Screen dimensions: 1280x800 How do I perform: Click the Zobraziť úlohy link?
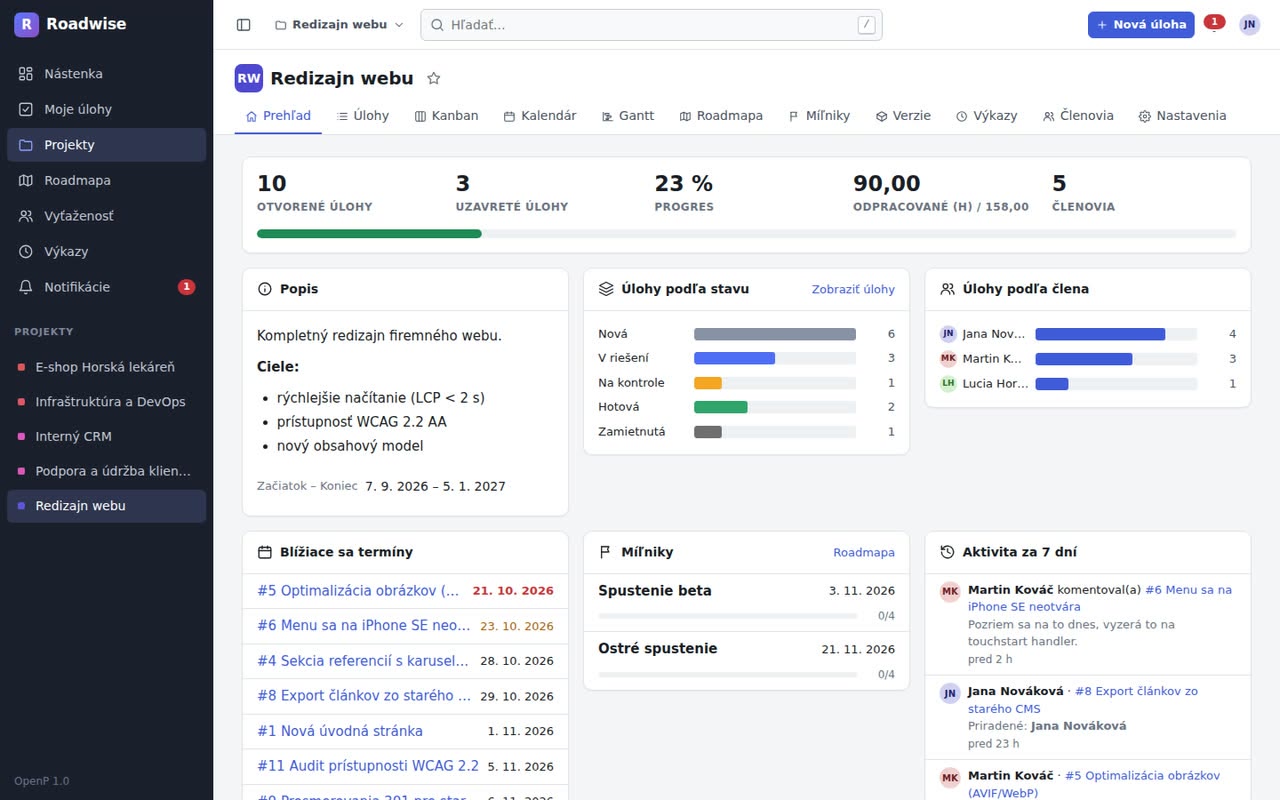853,289
